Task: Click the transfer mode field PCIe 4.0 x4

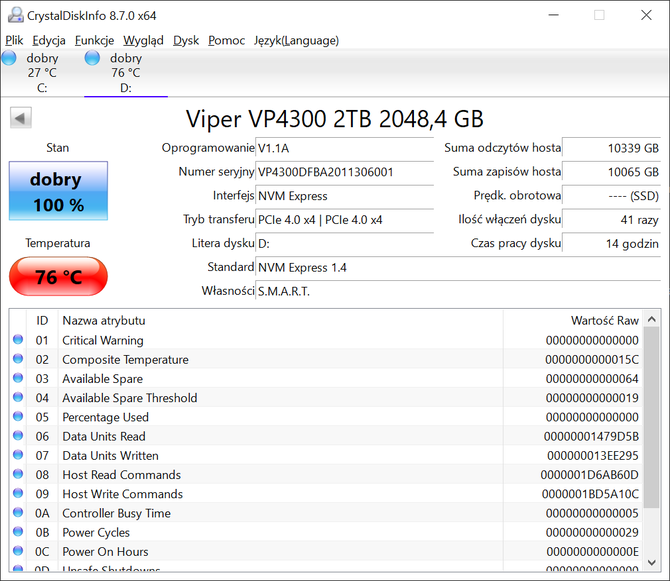Action: click(x=344, y=220)
